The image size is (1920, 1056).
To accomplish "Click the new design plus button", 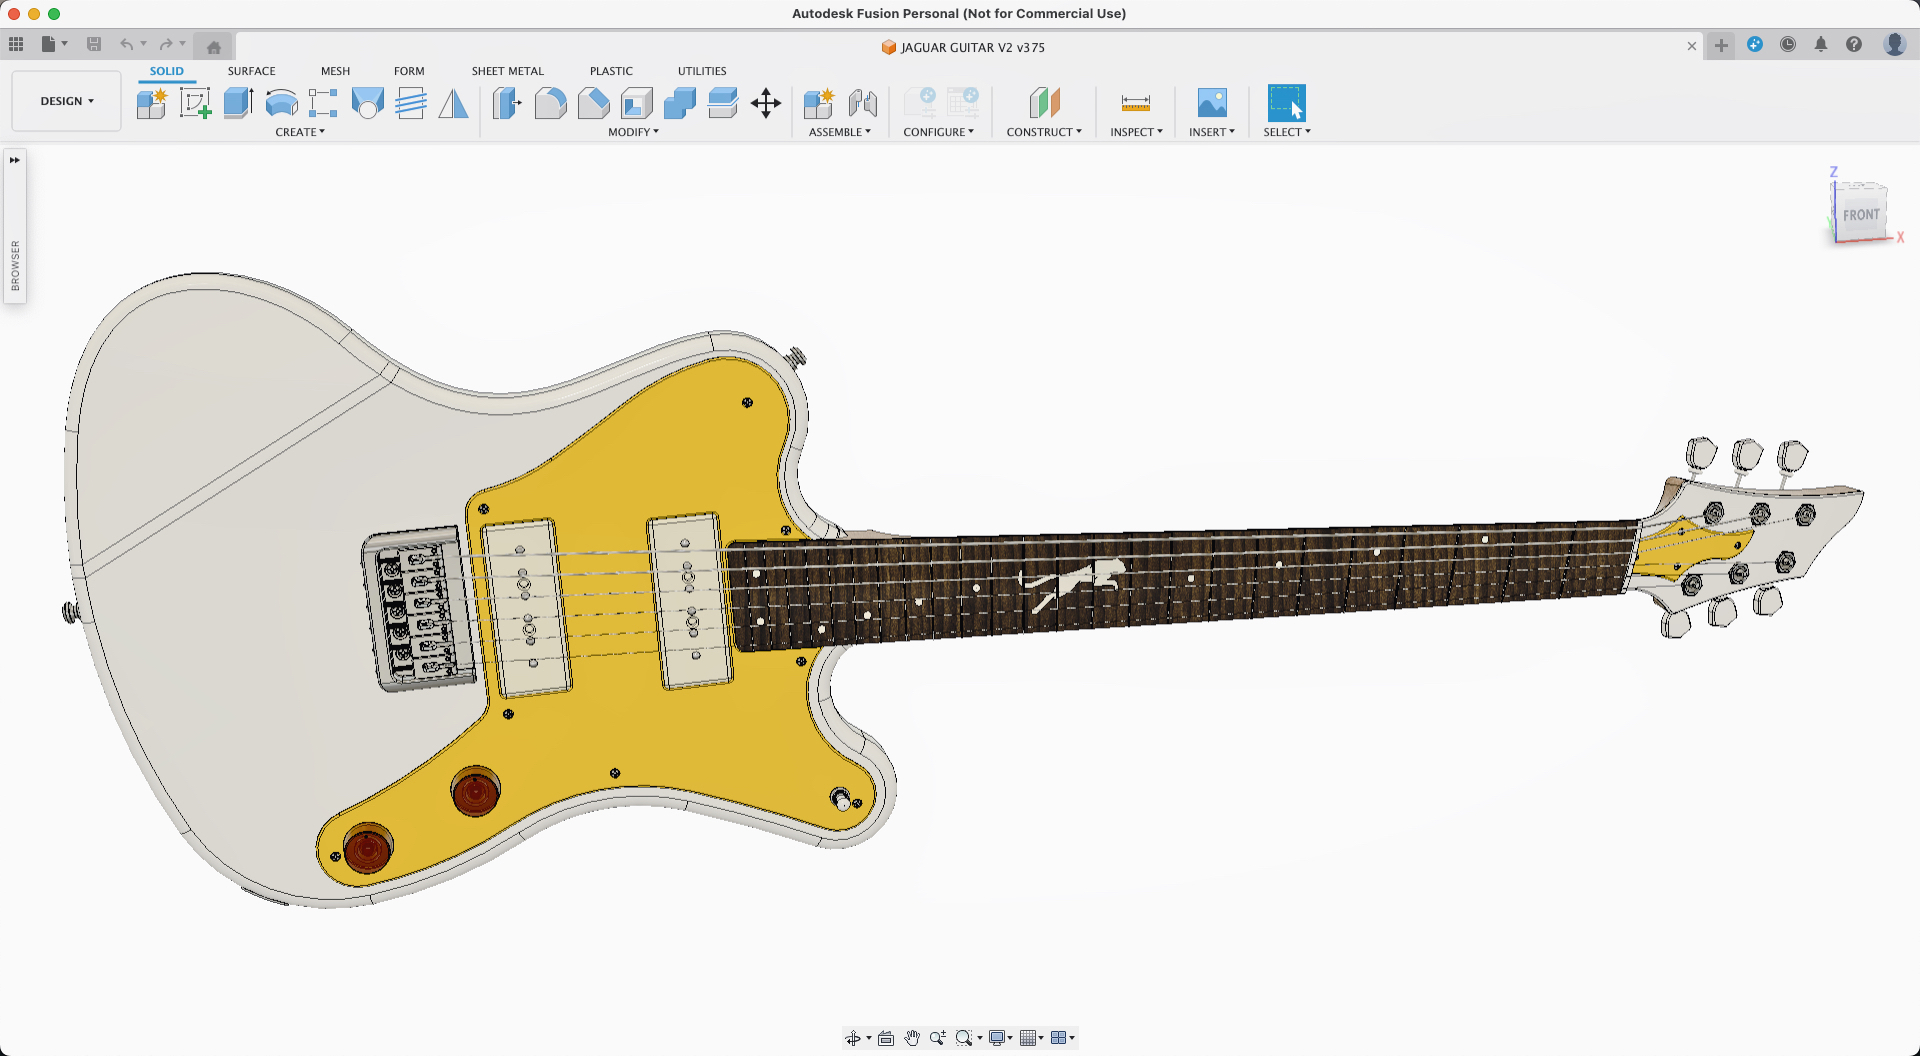I will (1721, 45).
